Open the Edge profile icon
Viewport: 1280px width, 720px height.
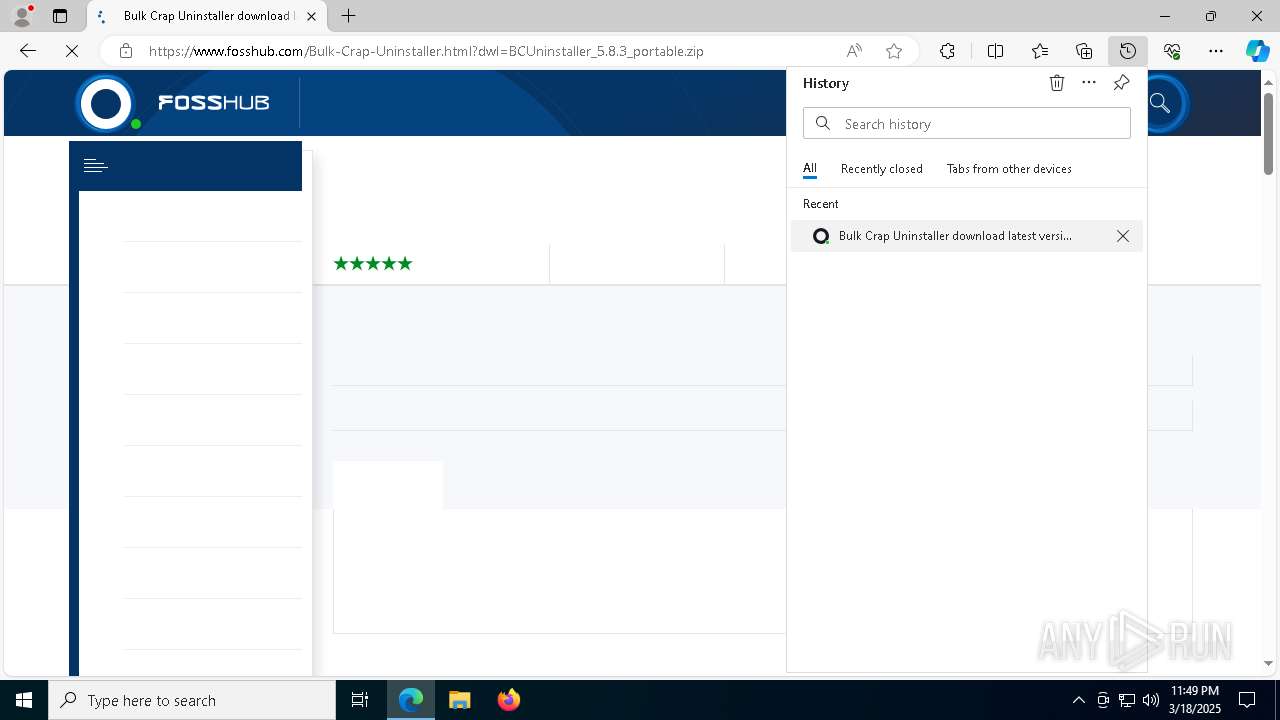22,16
